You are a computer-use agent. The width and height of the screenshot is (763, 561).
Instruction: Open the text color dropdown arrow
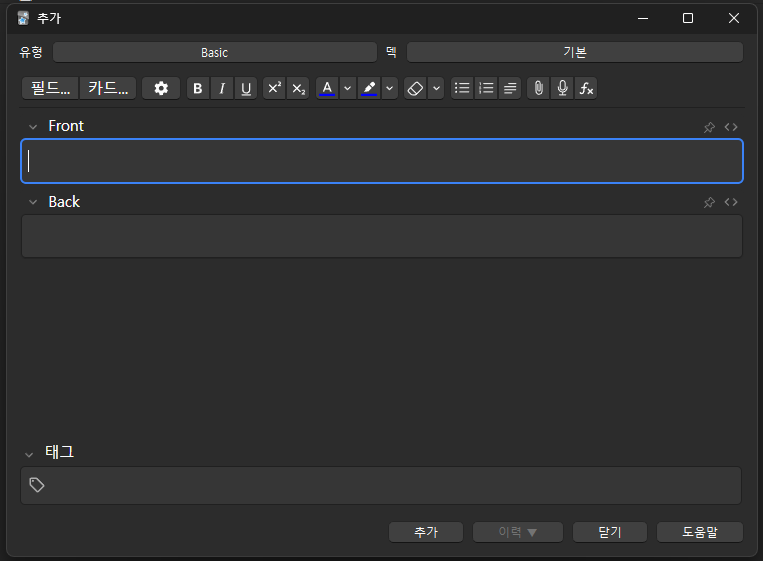347,88
